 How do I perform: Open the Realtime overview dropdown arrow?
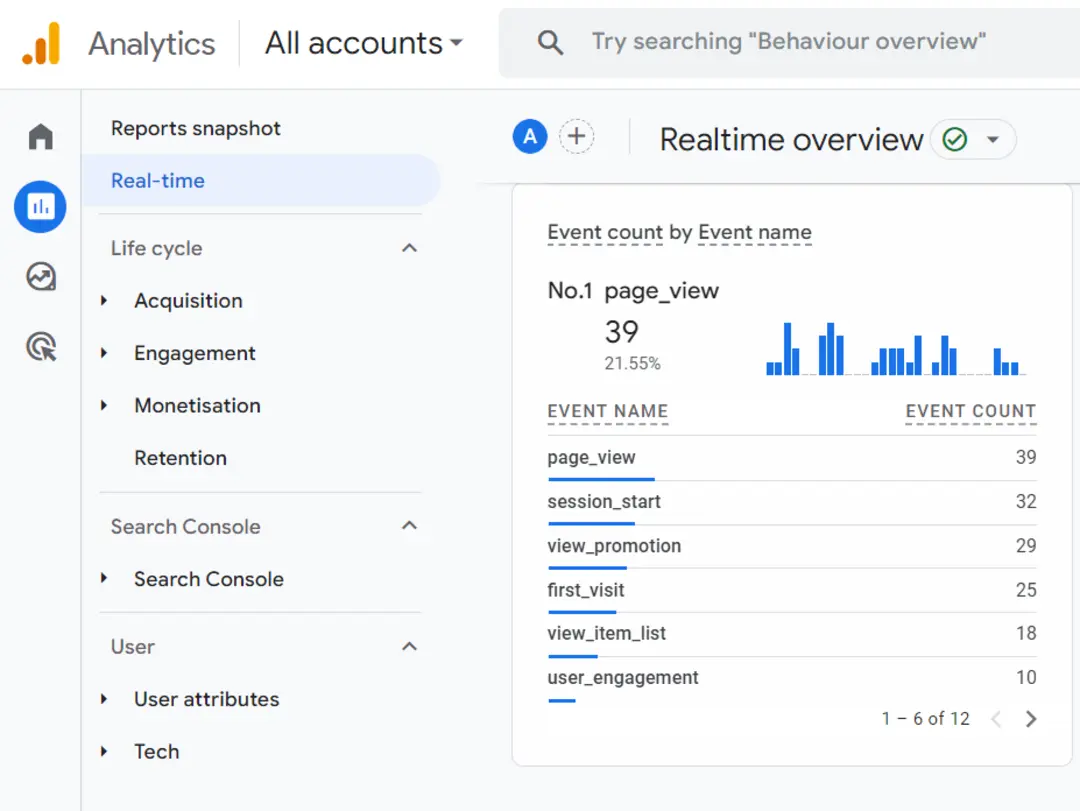[993, 140]
